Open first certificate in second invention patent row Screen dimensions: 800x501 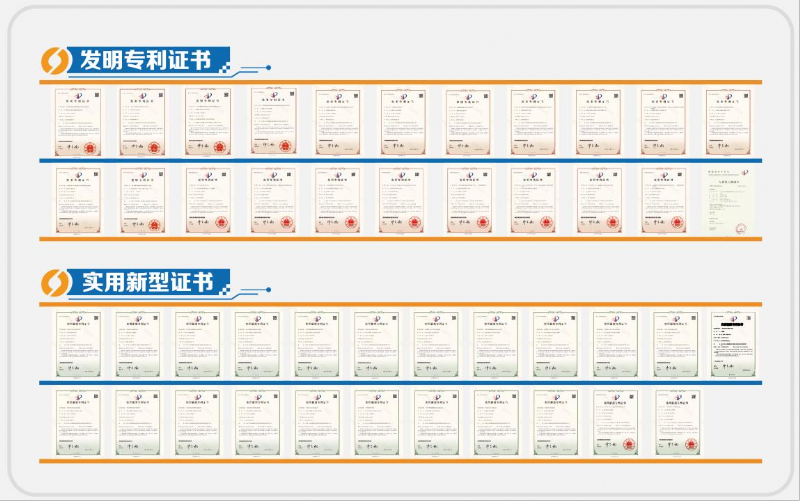[x=76, y=200]
